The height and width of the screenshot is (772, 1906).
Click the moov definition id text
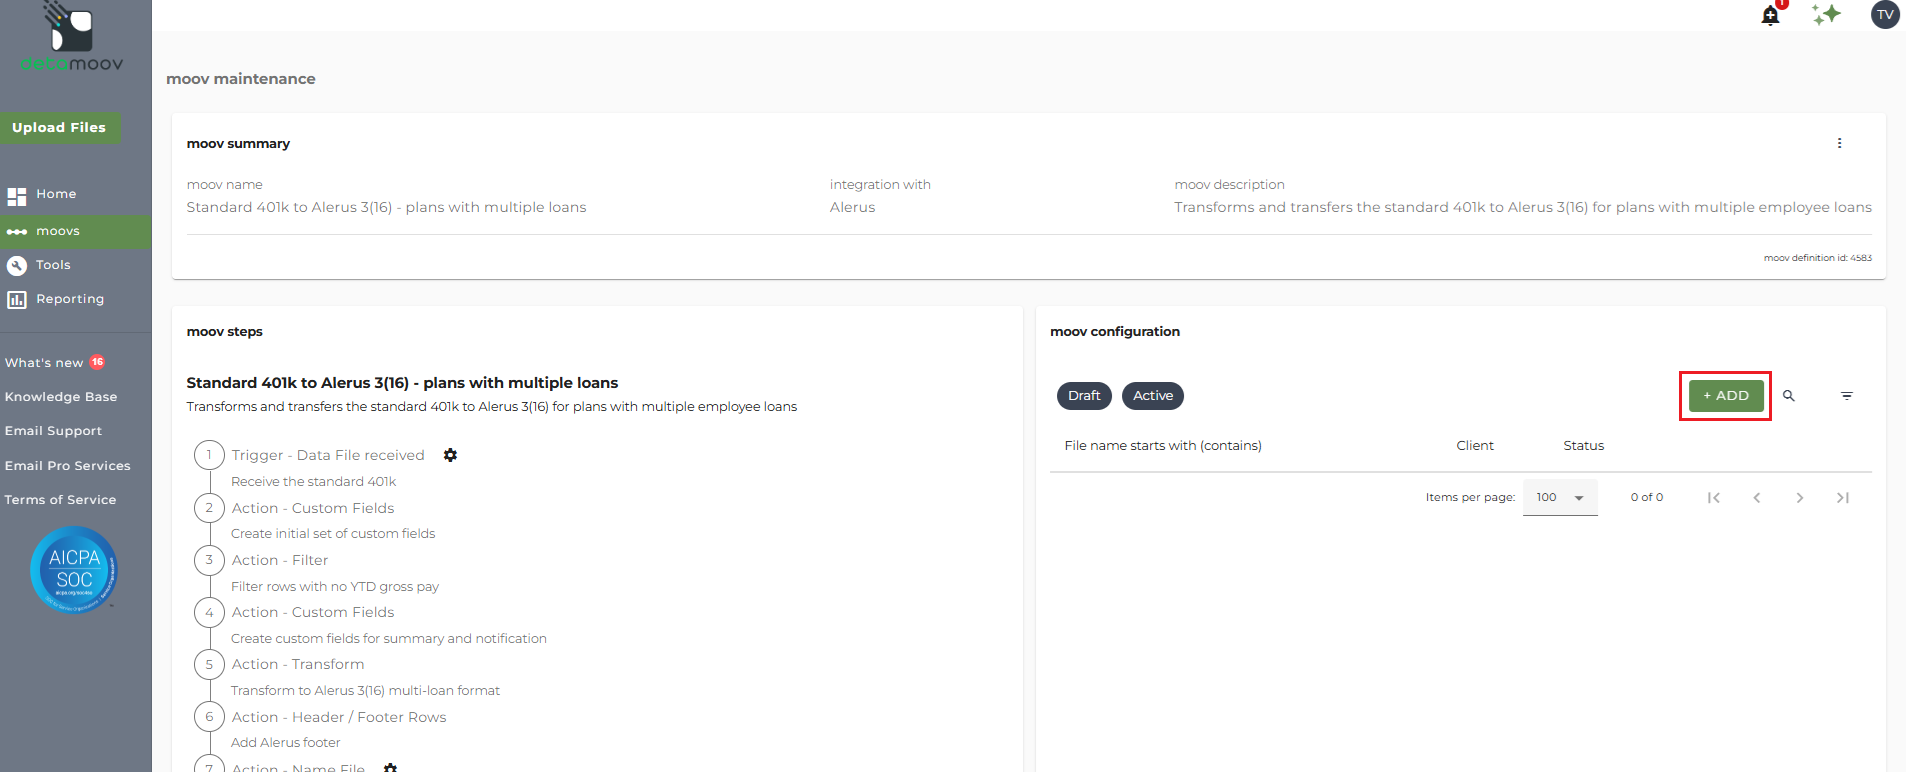[1817, 258]
